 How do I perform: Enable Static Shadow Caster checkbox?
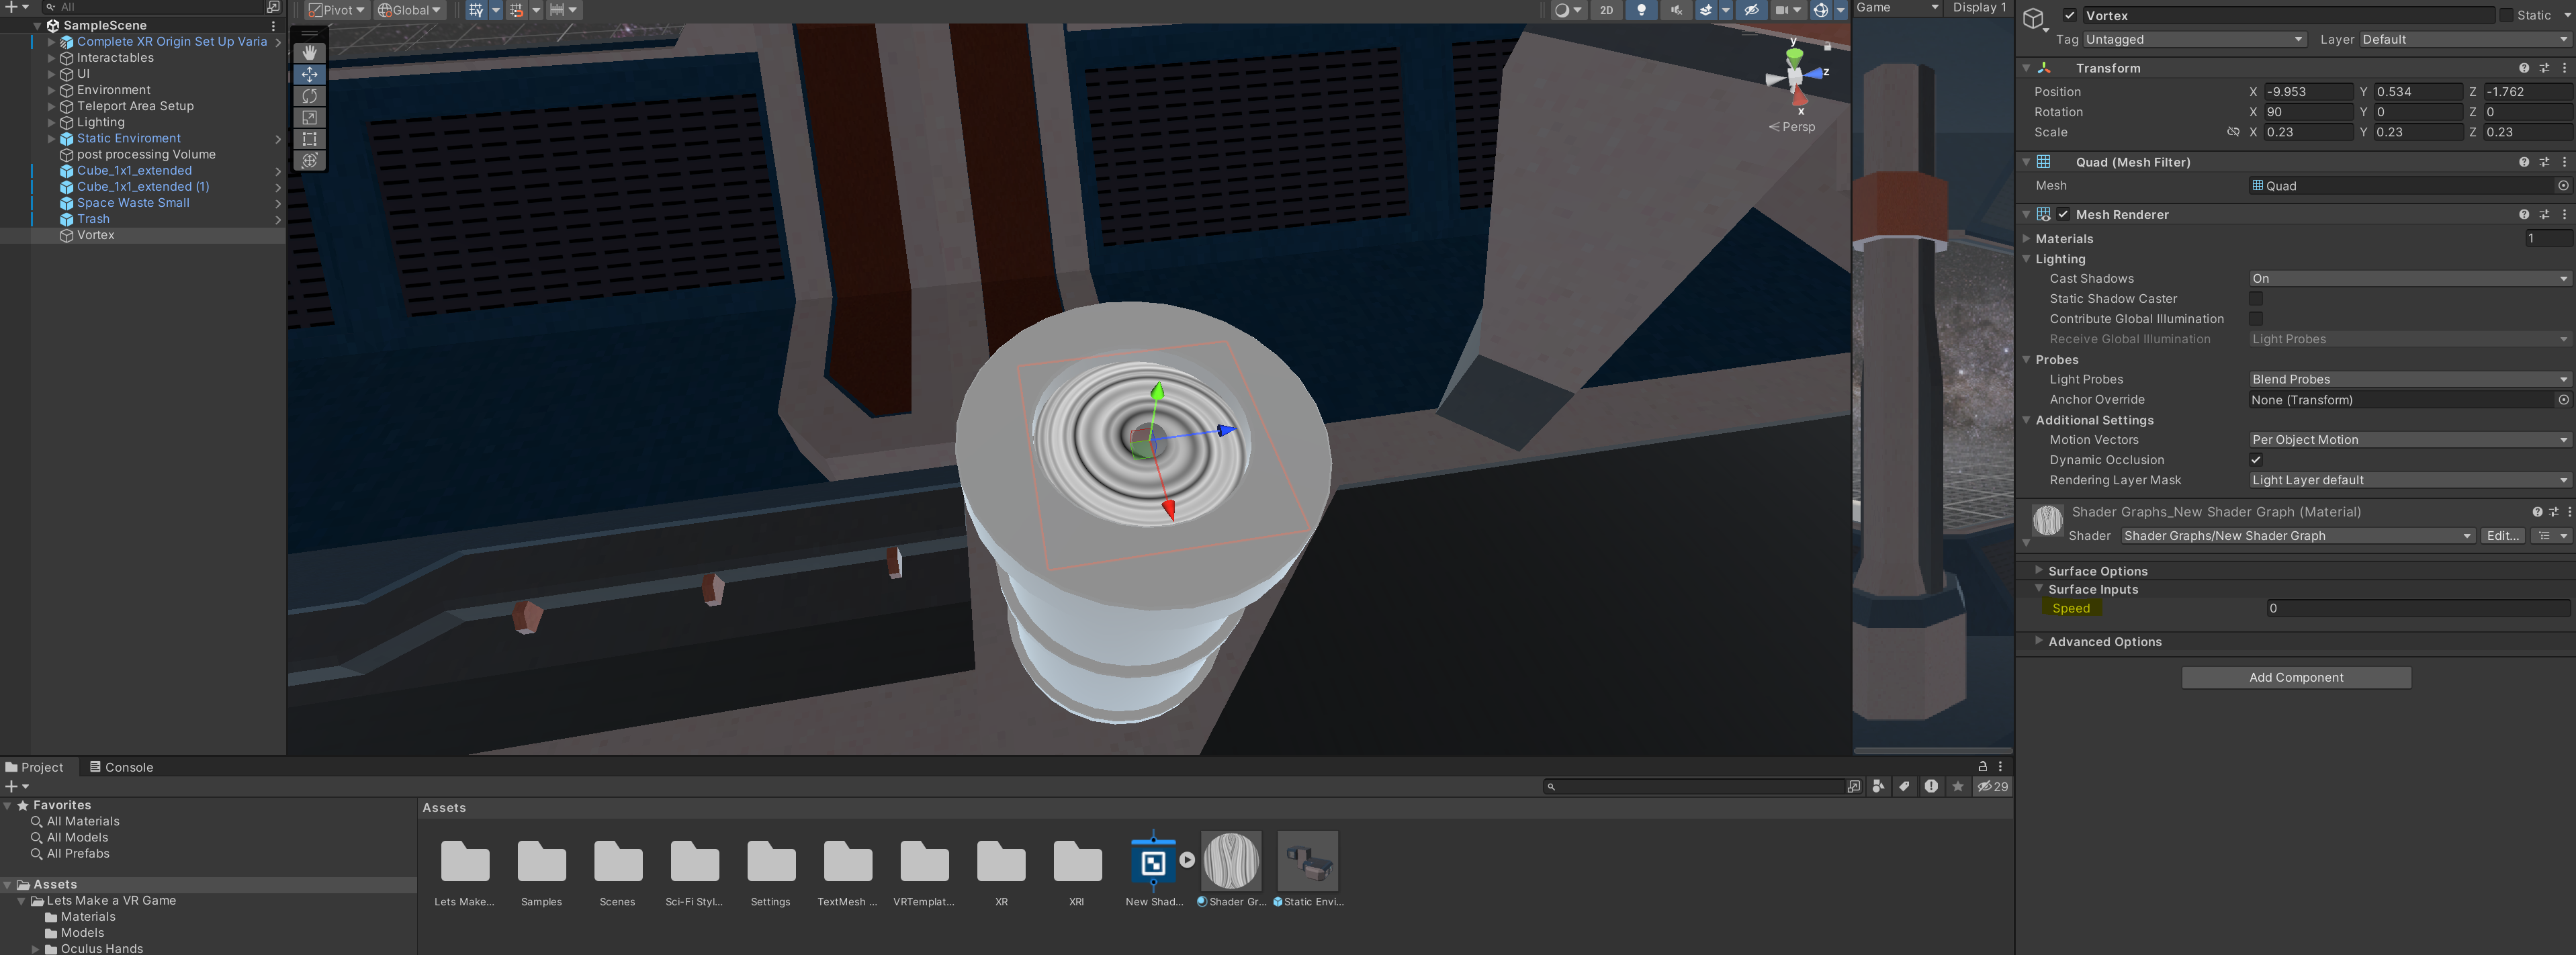click(2255, 299)
